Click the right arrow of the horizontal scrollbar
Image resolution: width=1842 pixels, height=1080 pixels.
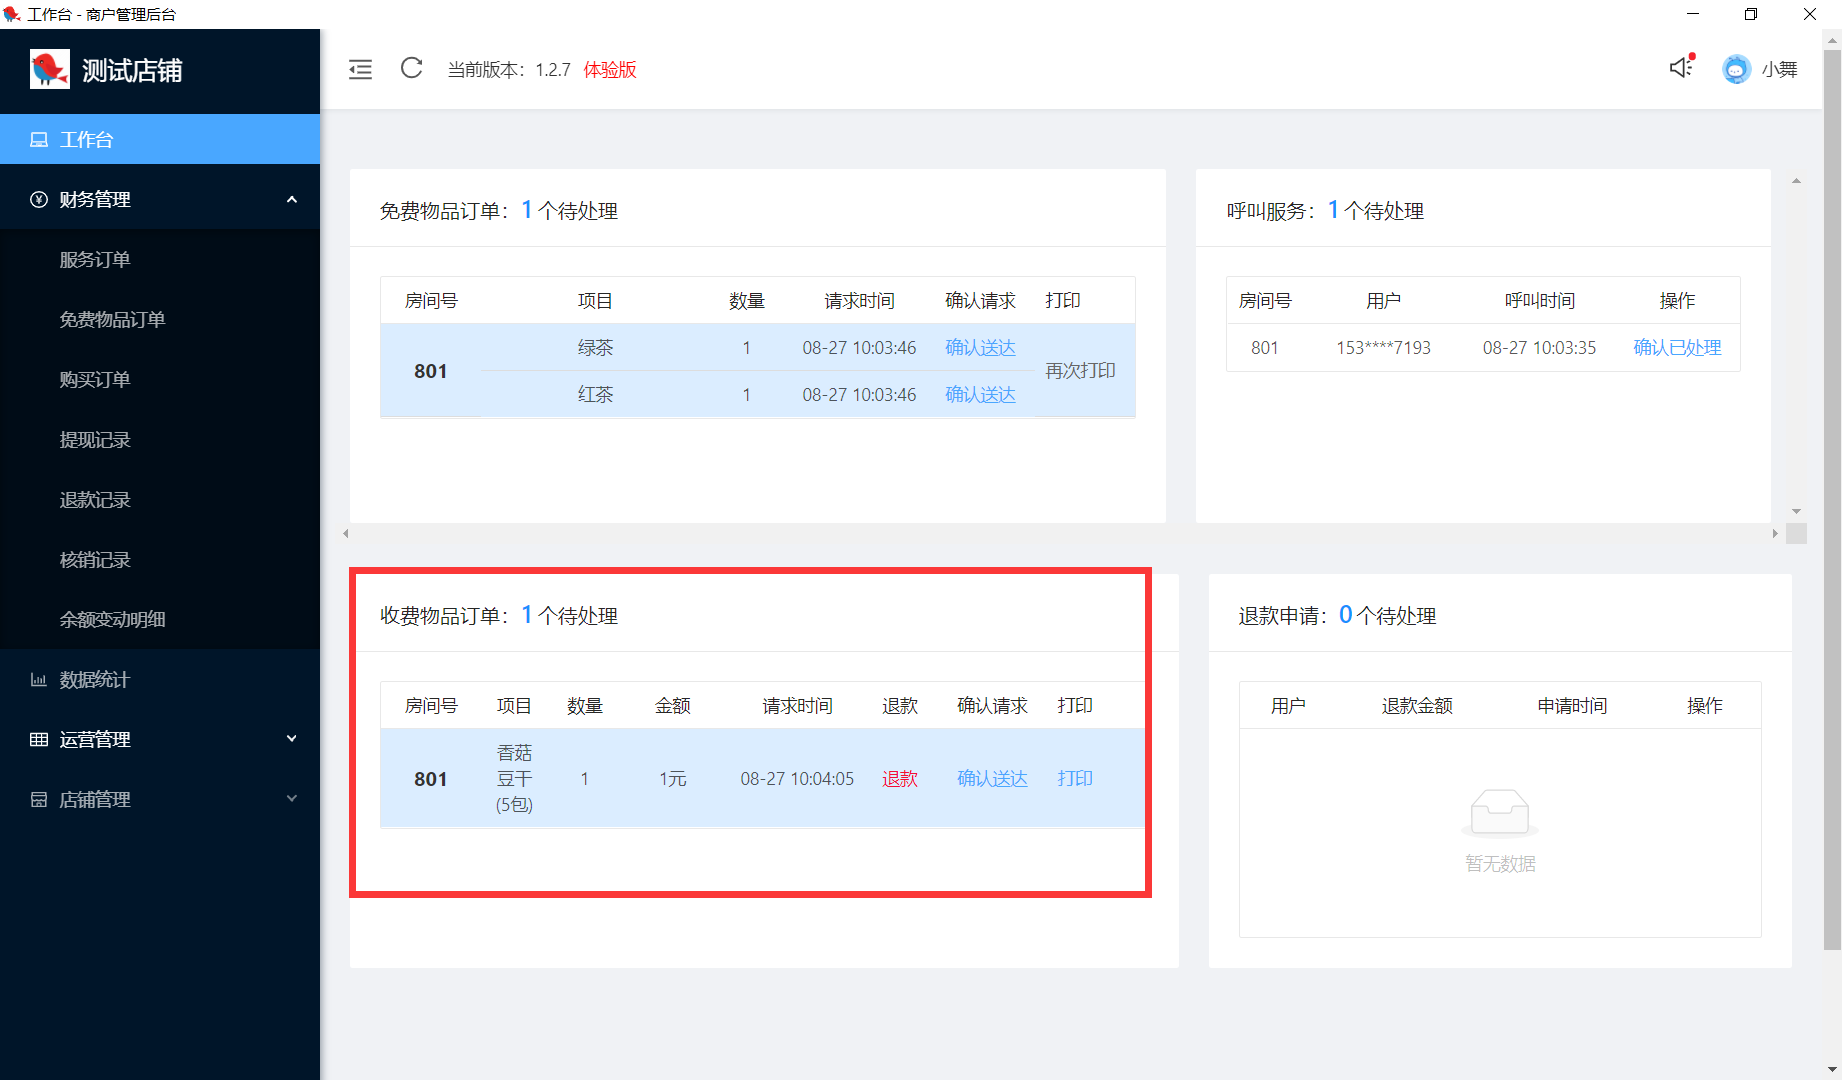(1775, 534)
